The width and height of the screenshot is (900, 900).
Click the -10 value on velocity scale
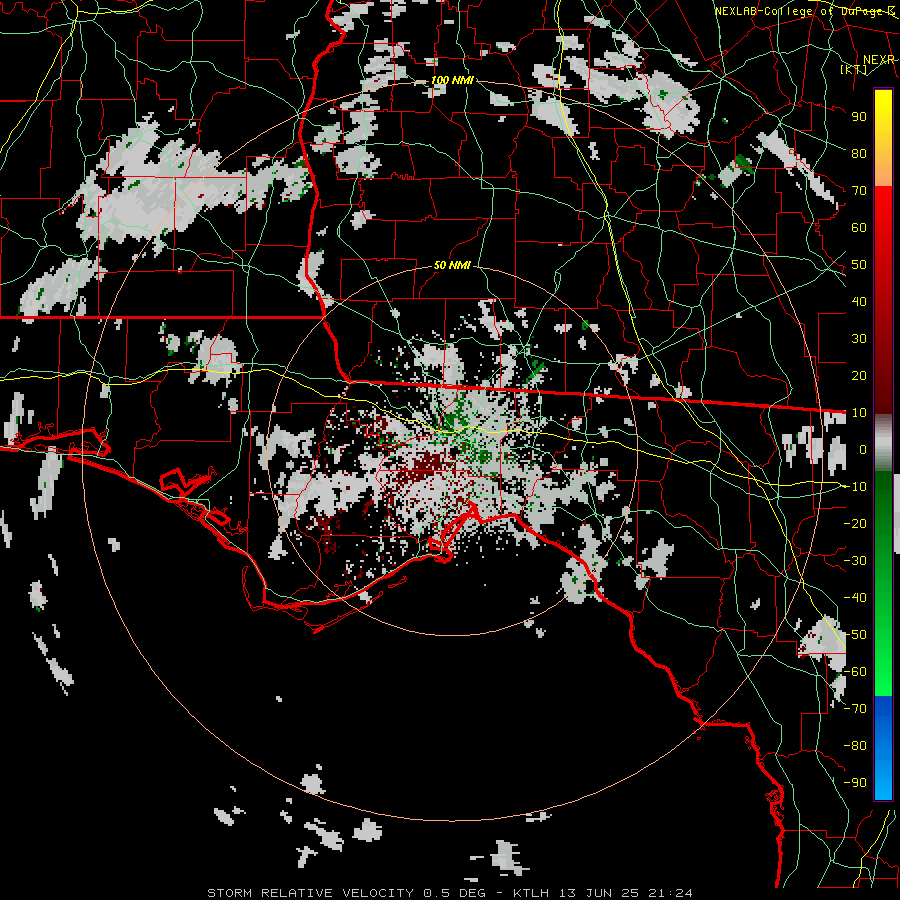tap(855, 487)
